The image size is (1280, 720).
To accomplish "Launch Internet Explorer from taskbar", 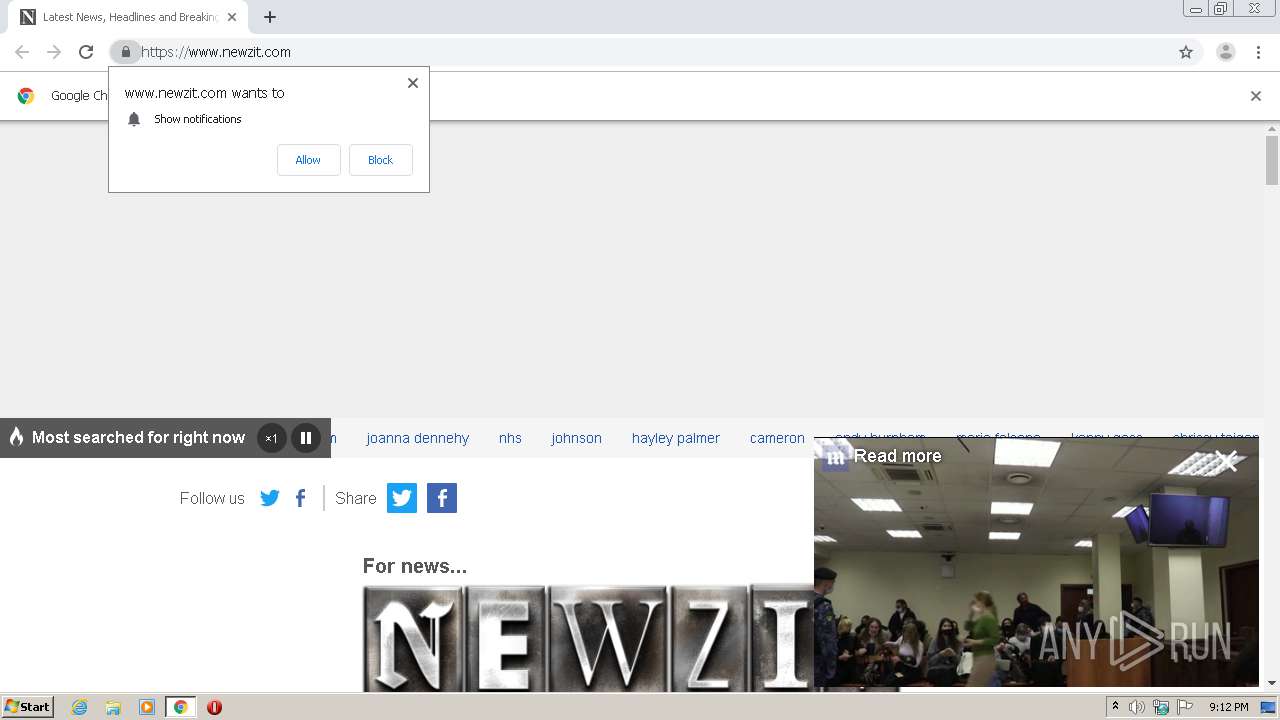I will click(80, 707).
